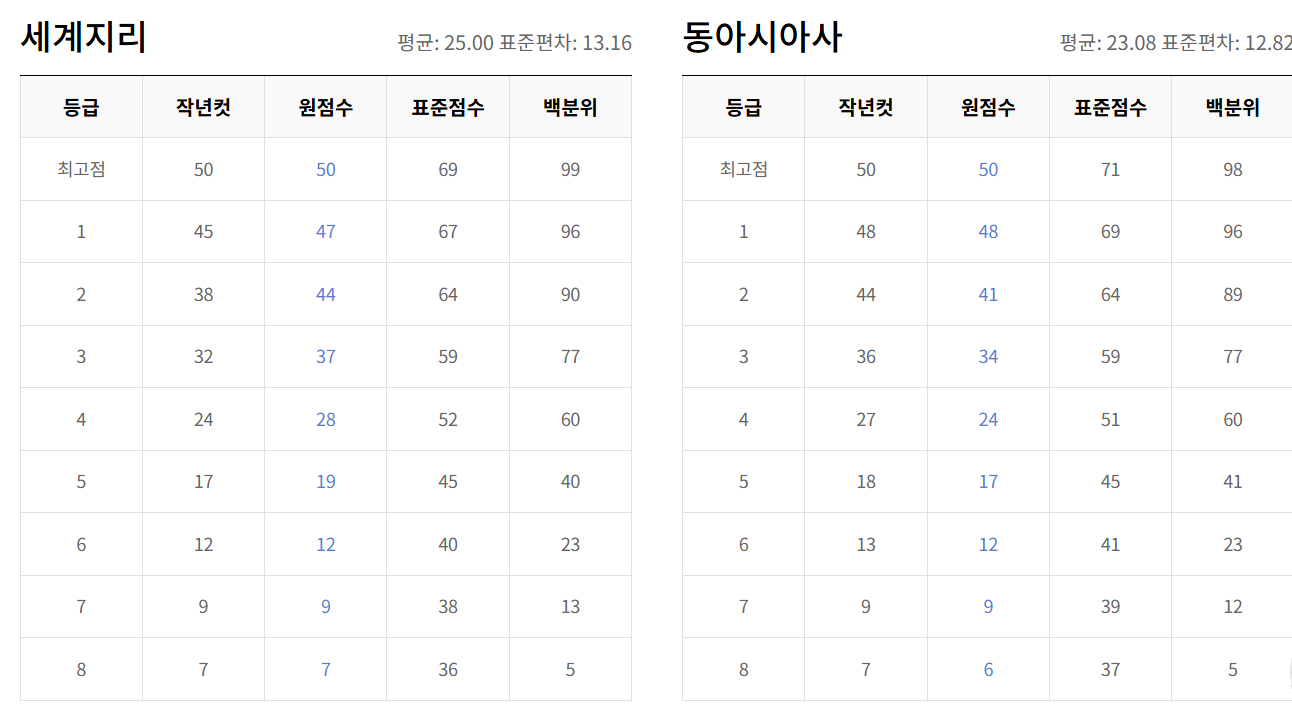Viewport: 1292px width, 715px height.
Task: Click blue 원점수 44 for 세계지리 grade 2
Action: [x=324, y=294]
